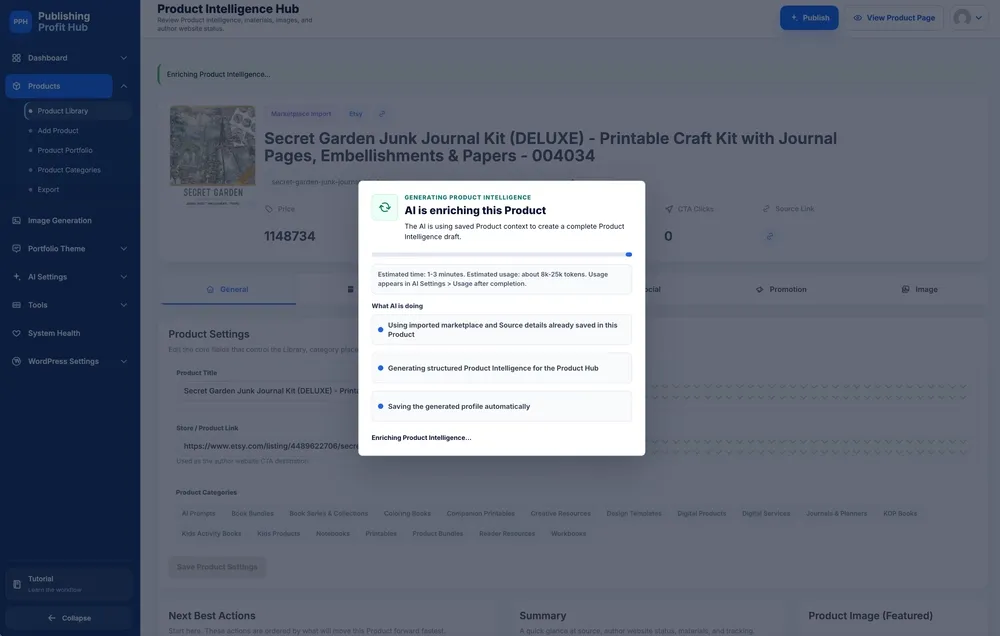
Task: Open the Tutorial workflow link
Action: tap(70, 584)
